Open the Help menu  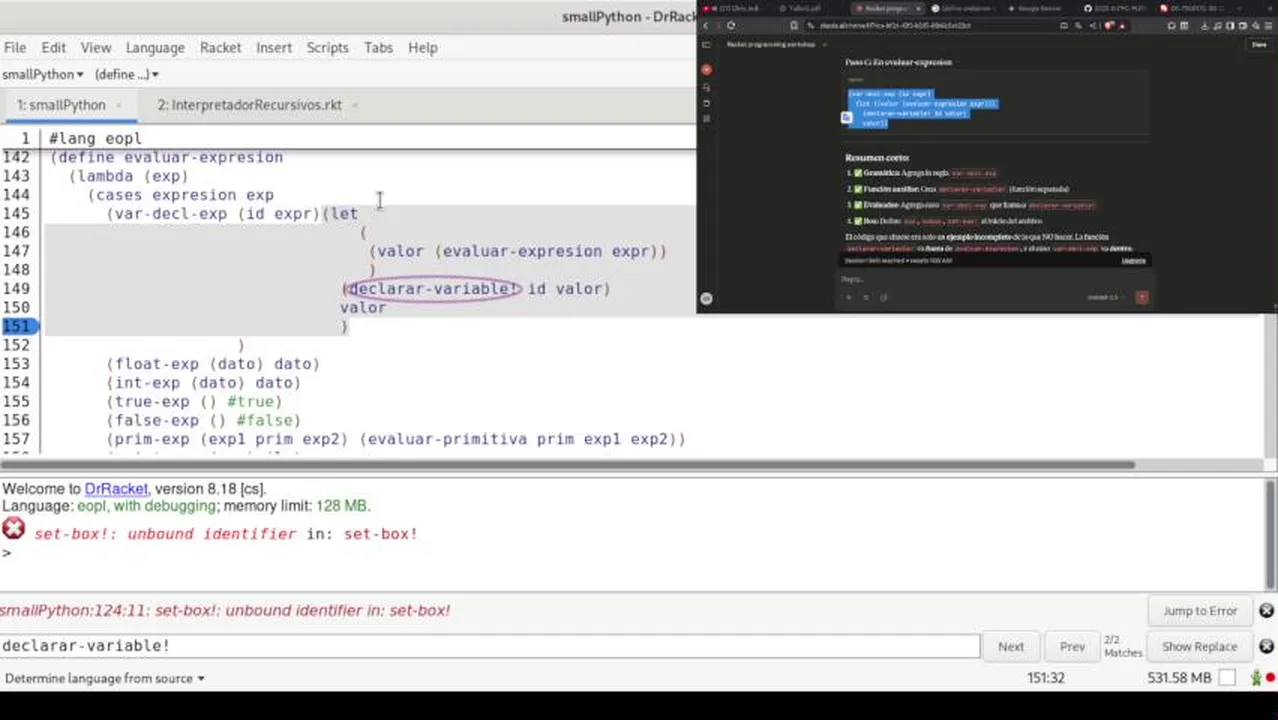[423, 47]
